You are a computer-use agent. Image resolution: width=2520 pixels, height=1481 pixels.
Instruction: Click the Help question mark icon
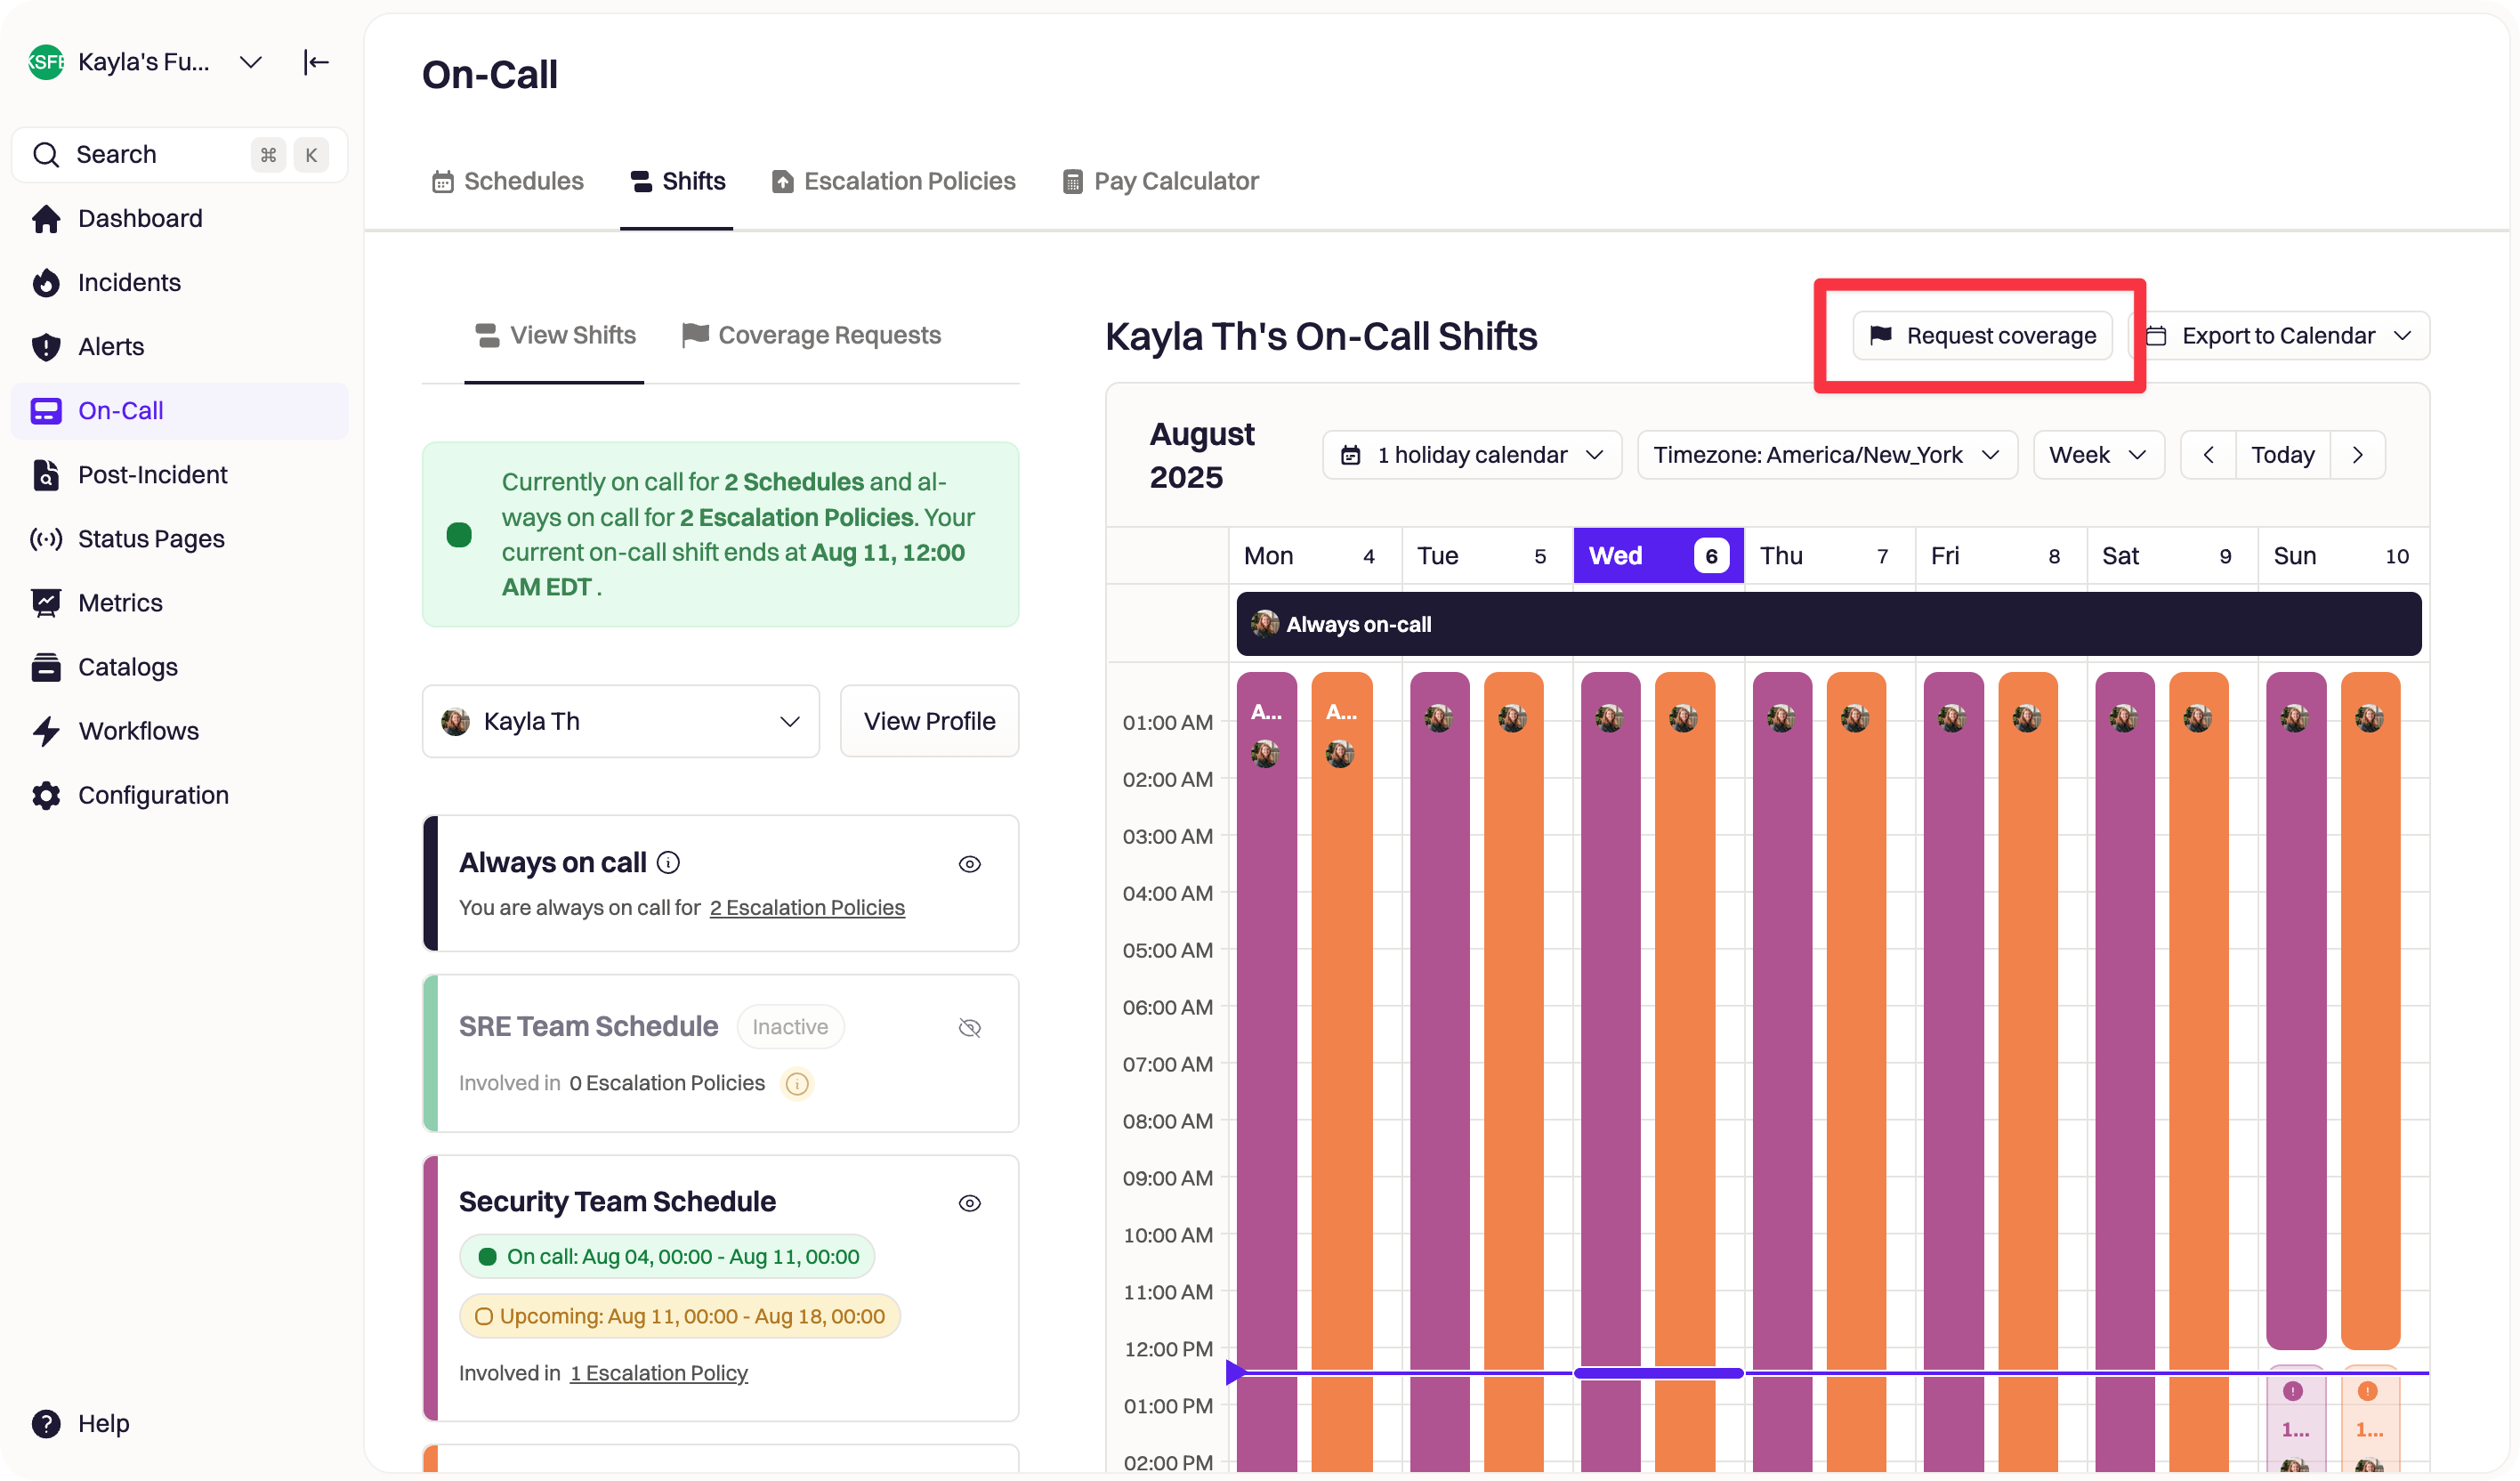tap(46, 1422)
